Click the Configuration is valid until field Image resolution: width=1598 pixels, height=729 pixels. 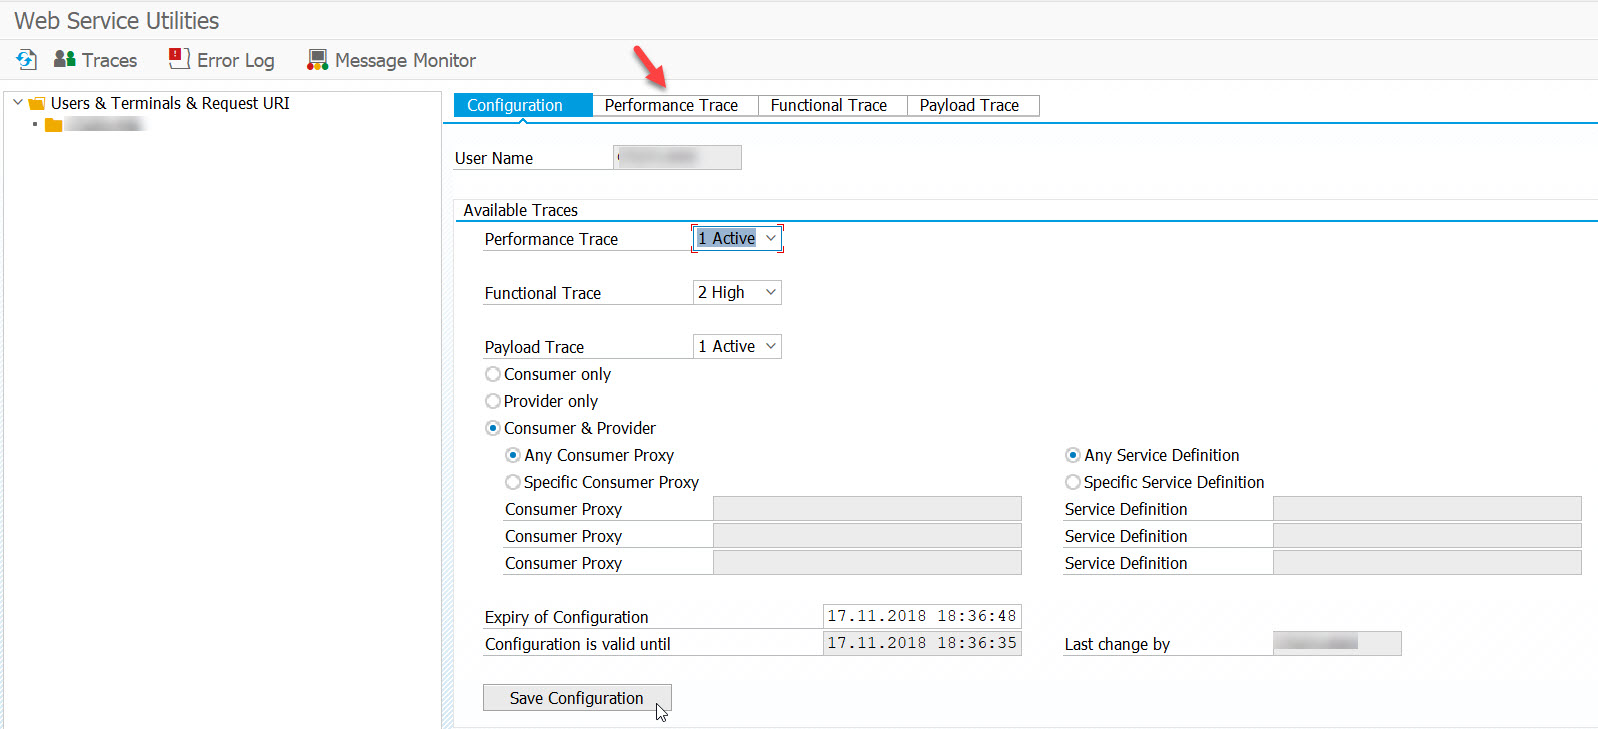[922, 643]
